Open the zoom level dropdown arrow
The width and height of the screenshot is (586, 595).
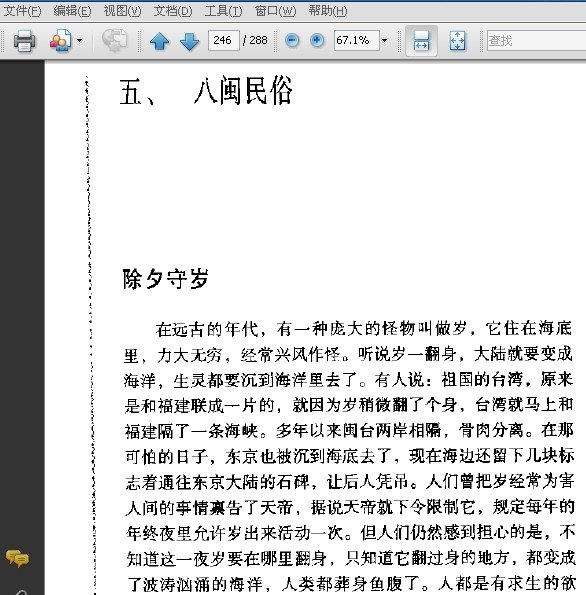[x=384, y=40]
